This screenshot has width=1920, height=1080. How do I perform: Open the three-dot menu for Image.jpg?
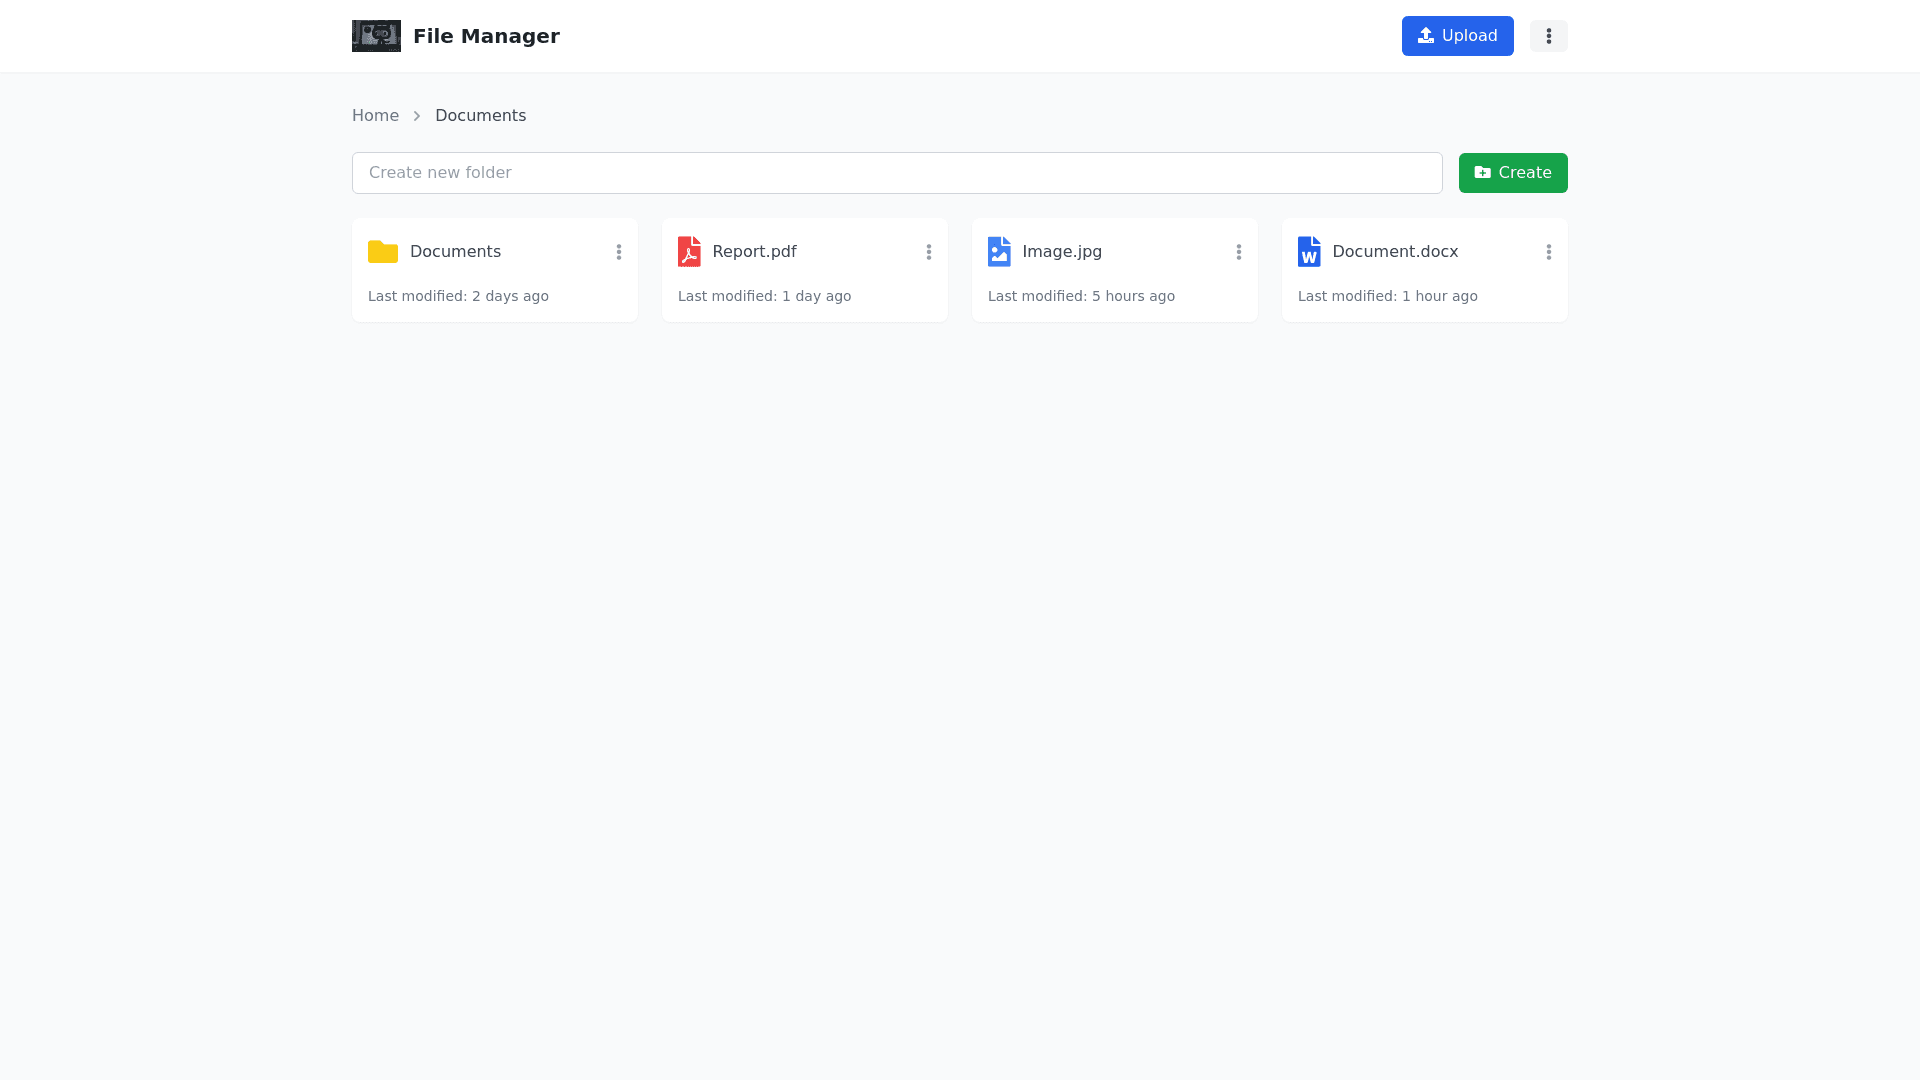(1239, 252)
